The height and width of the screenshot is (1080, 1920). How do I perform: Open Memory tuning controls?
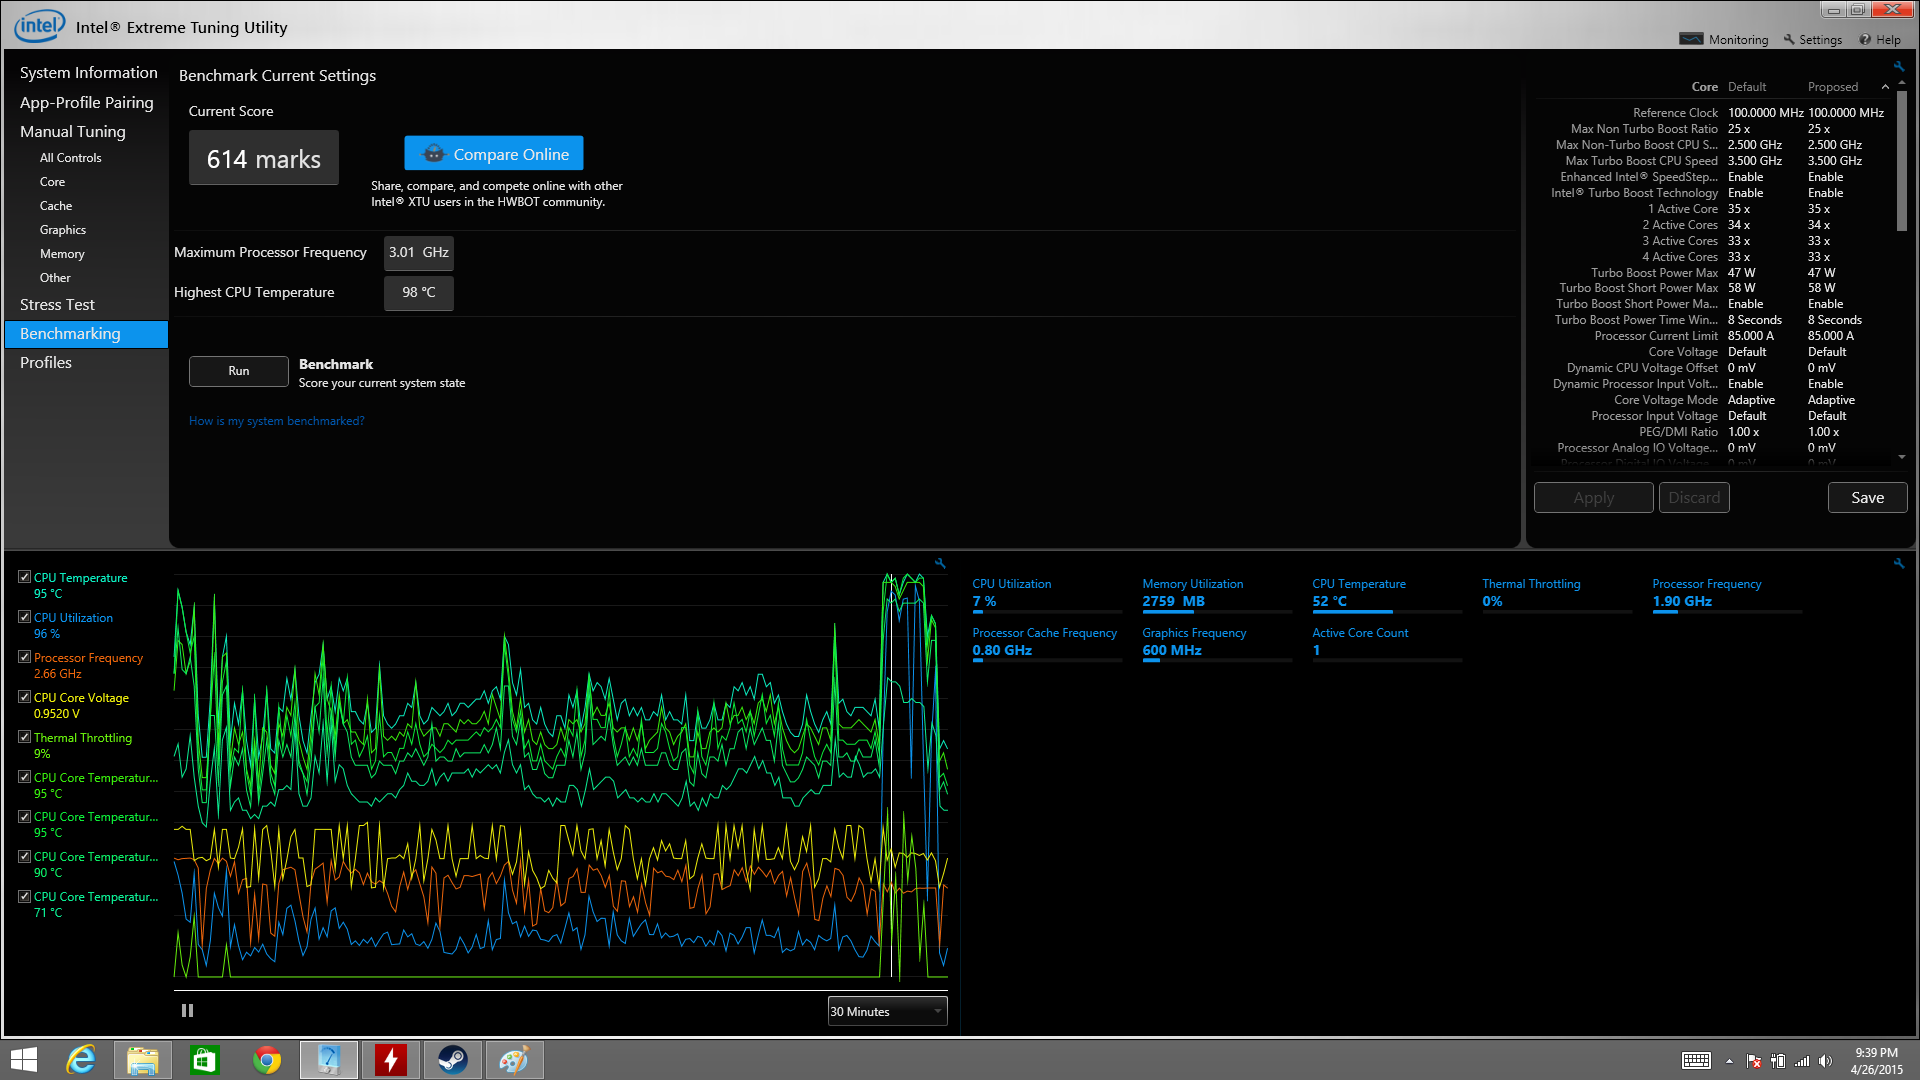62,254
